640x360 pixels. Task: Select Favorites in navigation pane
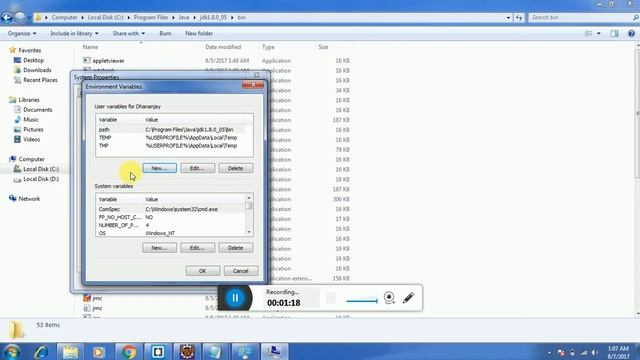coord(29,50)
